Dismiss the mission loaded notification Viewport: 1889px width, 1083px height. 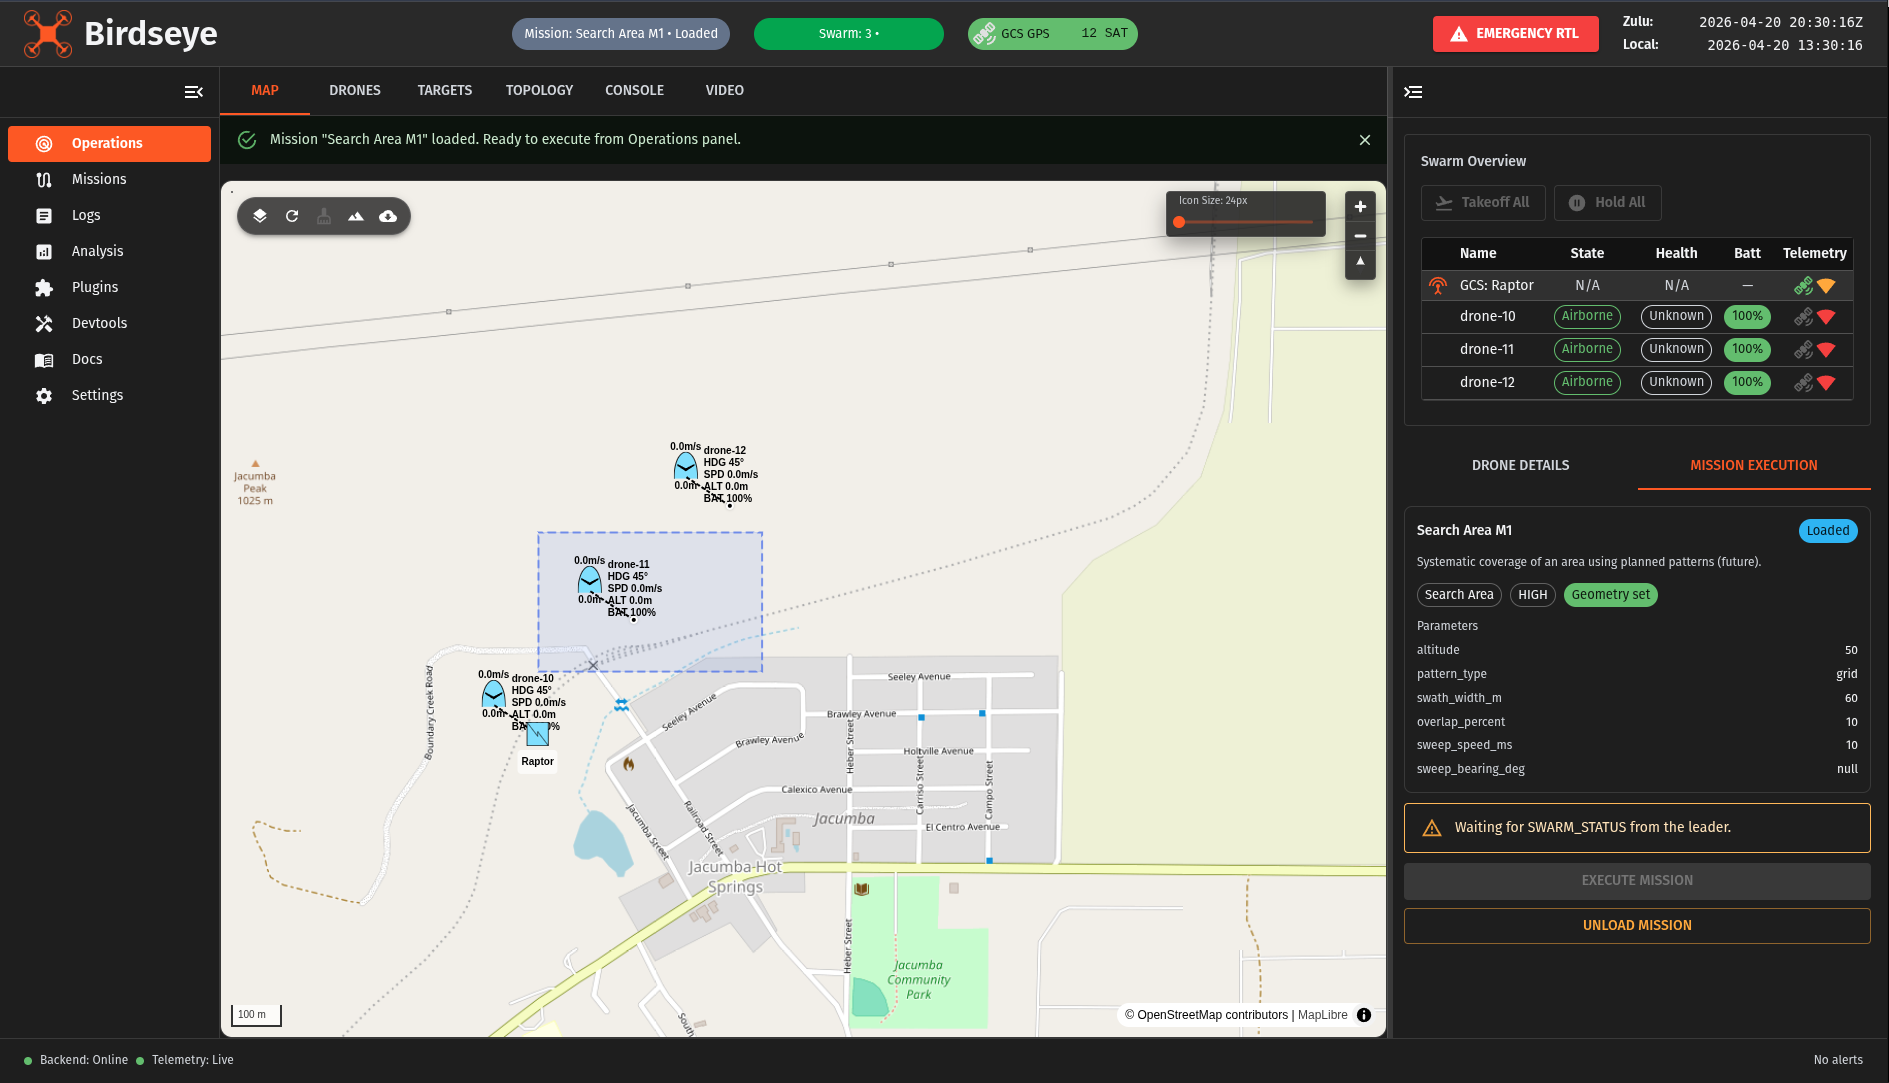click(x=1365, y=140)
